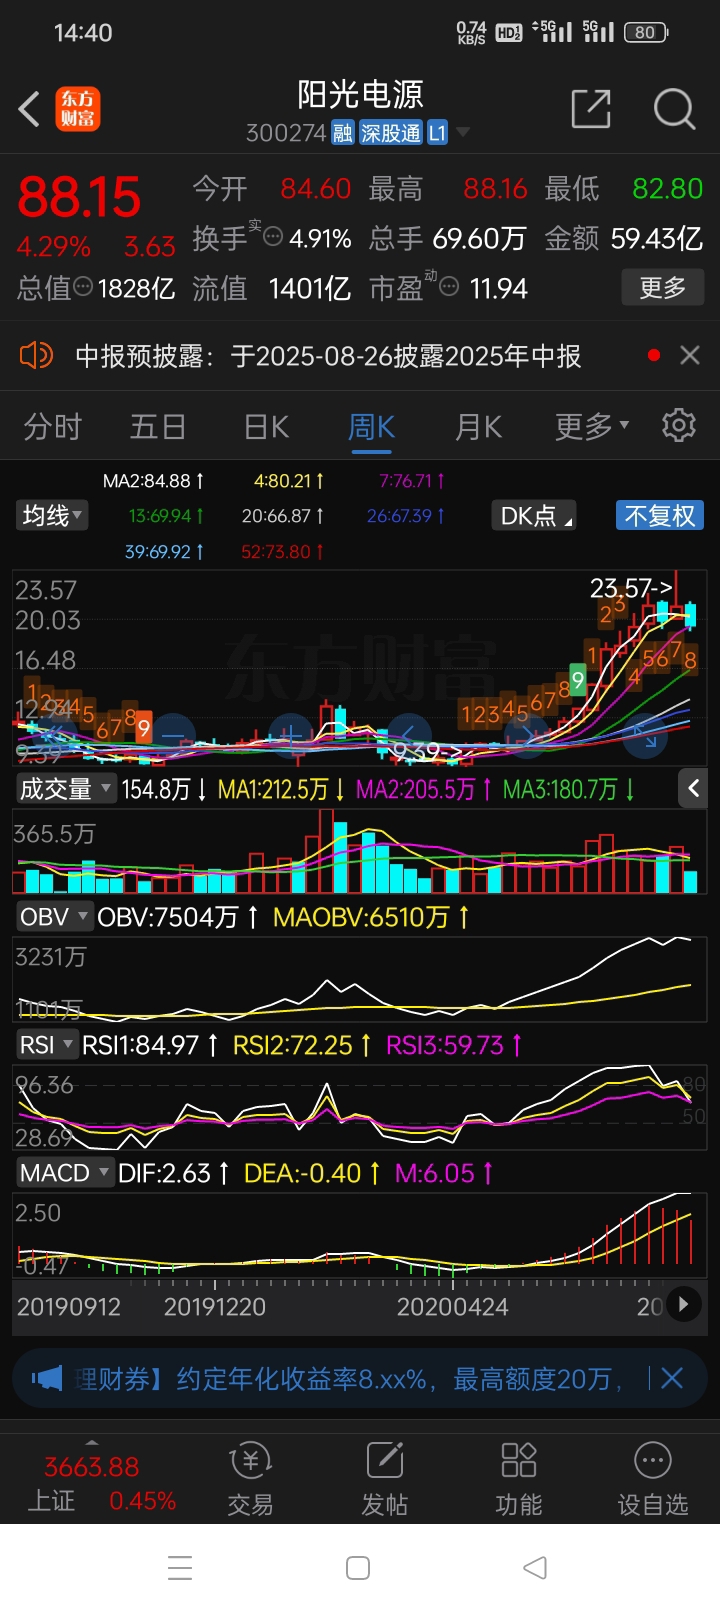Image resolution: width=720 pixels, height=1612 pixels.
Task: Open 发帖 post icon
Action: pyautogui.click(x=384, y=1480)
